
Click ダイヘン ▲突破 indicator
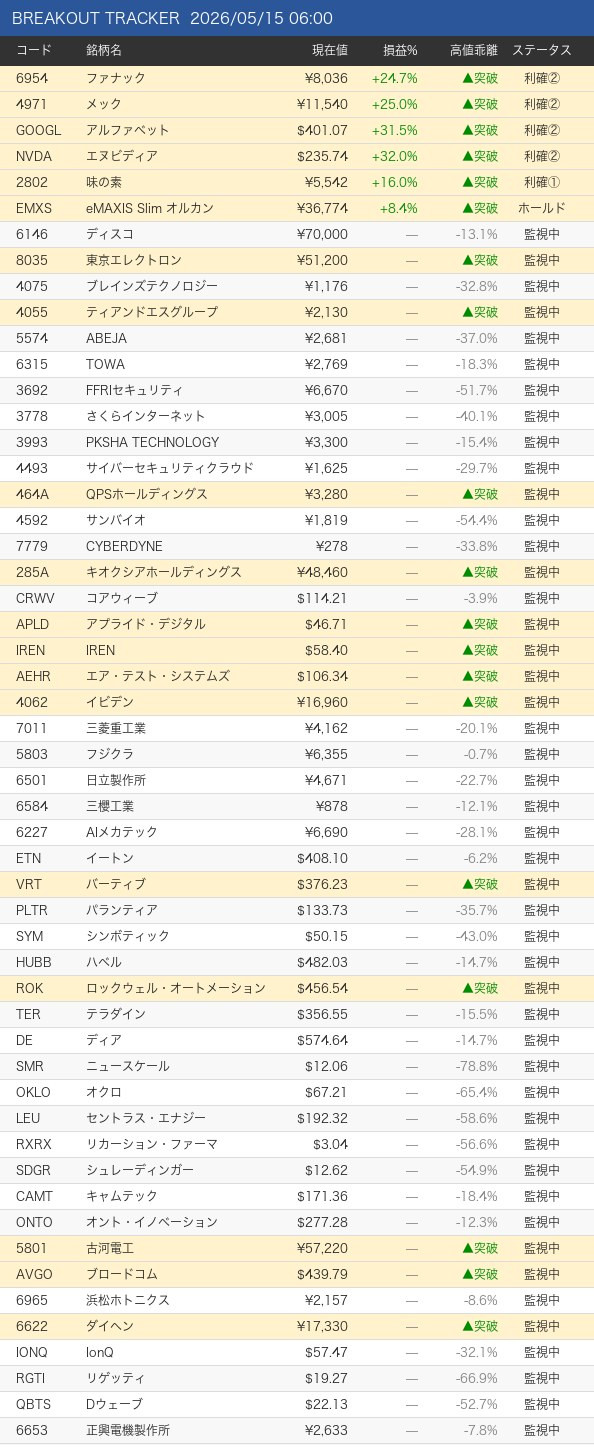[x=480, y=1326]
